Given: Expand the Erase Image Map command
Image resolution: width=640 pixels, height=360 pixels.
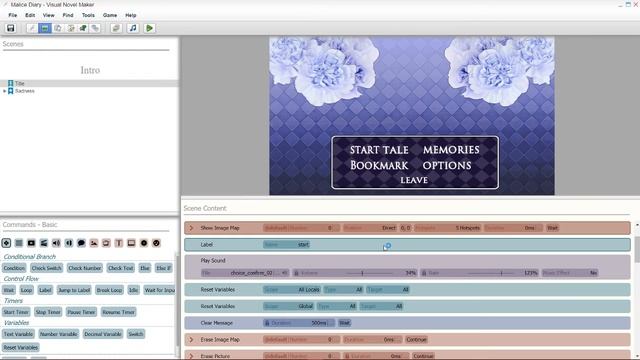Looking at the screenshot, I should [x=191, y=340].
